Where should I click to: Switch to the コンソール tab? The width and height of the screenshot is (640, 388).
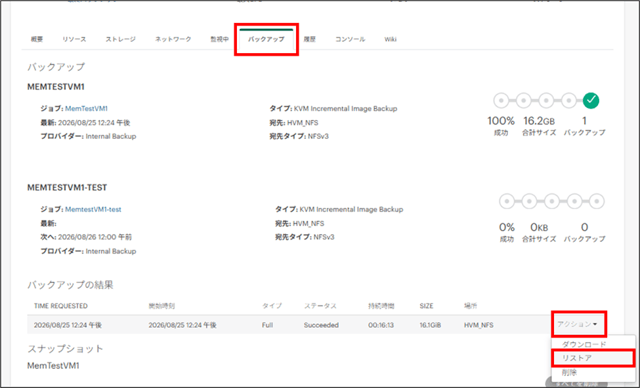tap(350, 39)
